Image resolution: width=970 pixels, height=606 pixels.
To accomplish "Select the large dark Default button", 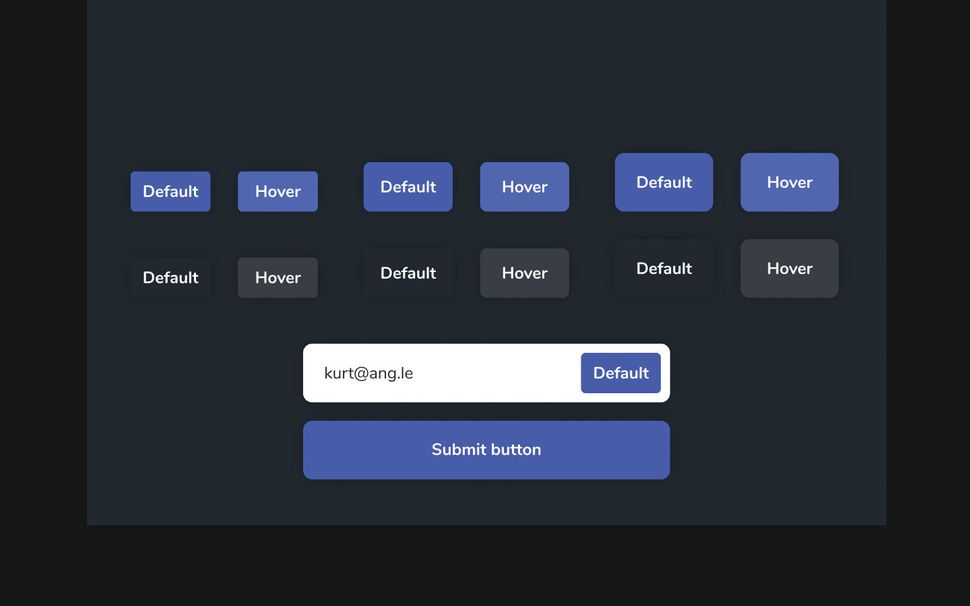I will 663,268.
